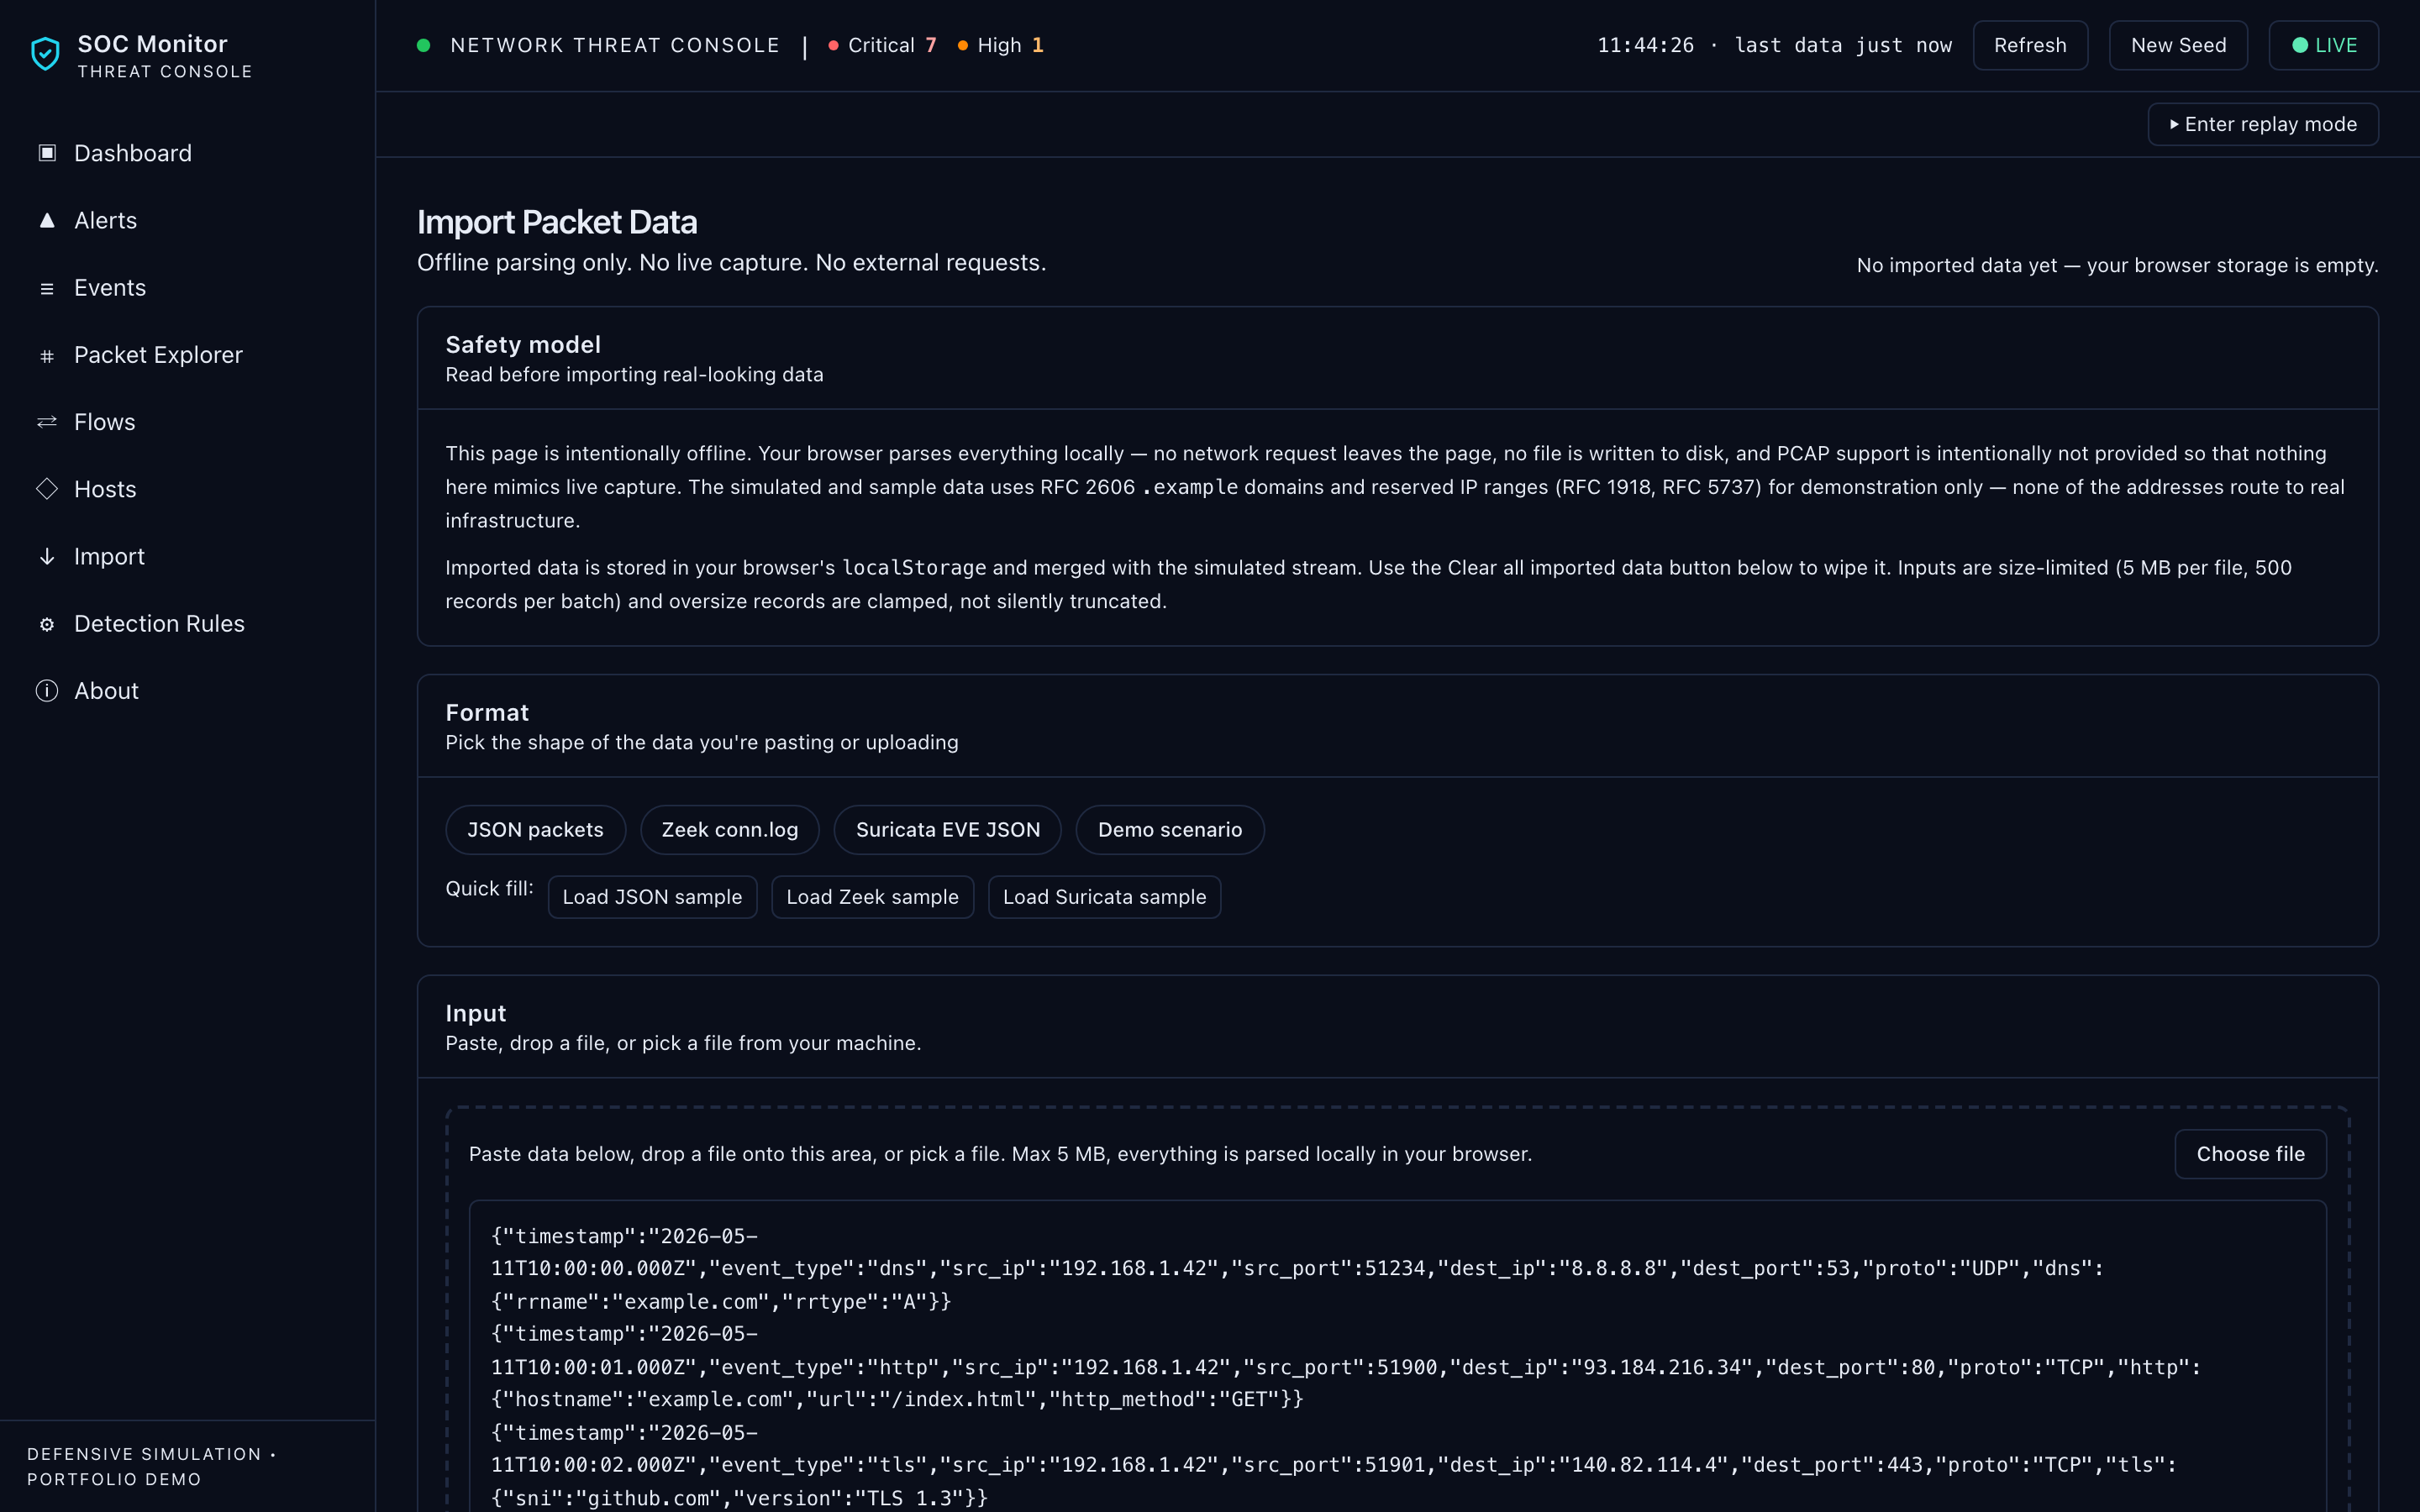Click Enter replay mode
This screenshot has width=2420, height=1512.
(2263, 124)
